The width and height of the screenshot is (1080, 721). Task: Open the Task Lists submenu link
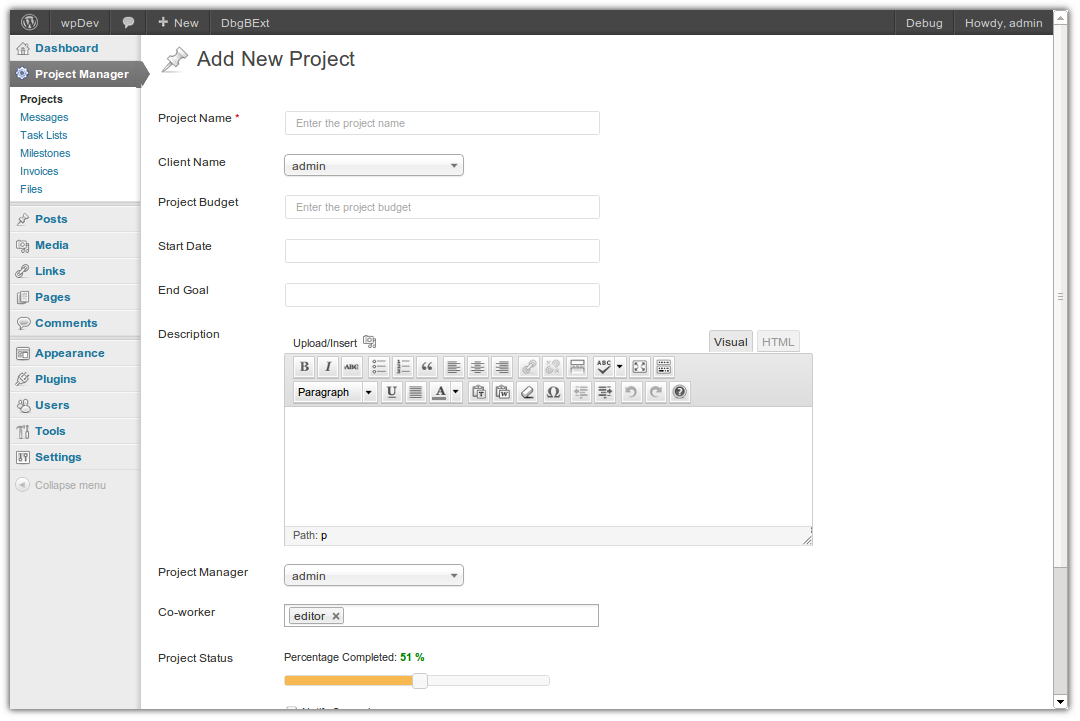click(43, 136)
